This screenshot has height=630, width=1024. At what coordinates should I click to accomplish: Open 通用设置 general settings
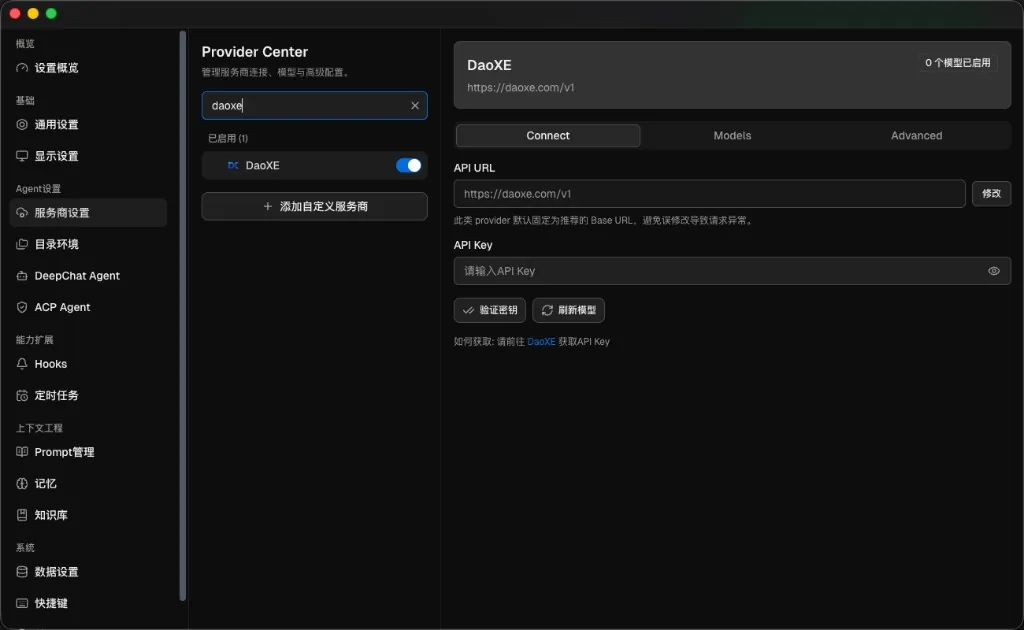click(x=88, y=125)
